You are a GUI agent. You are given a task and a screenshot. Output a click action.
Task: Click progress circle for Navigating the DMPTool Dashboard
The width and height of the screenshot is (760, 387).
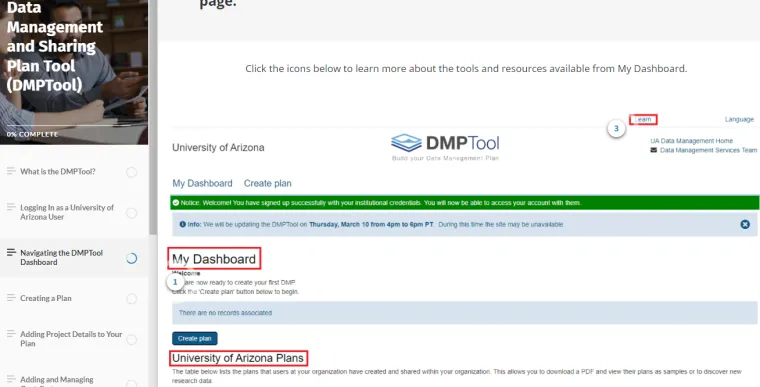[131, 258]
